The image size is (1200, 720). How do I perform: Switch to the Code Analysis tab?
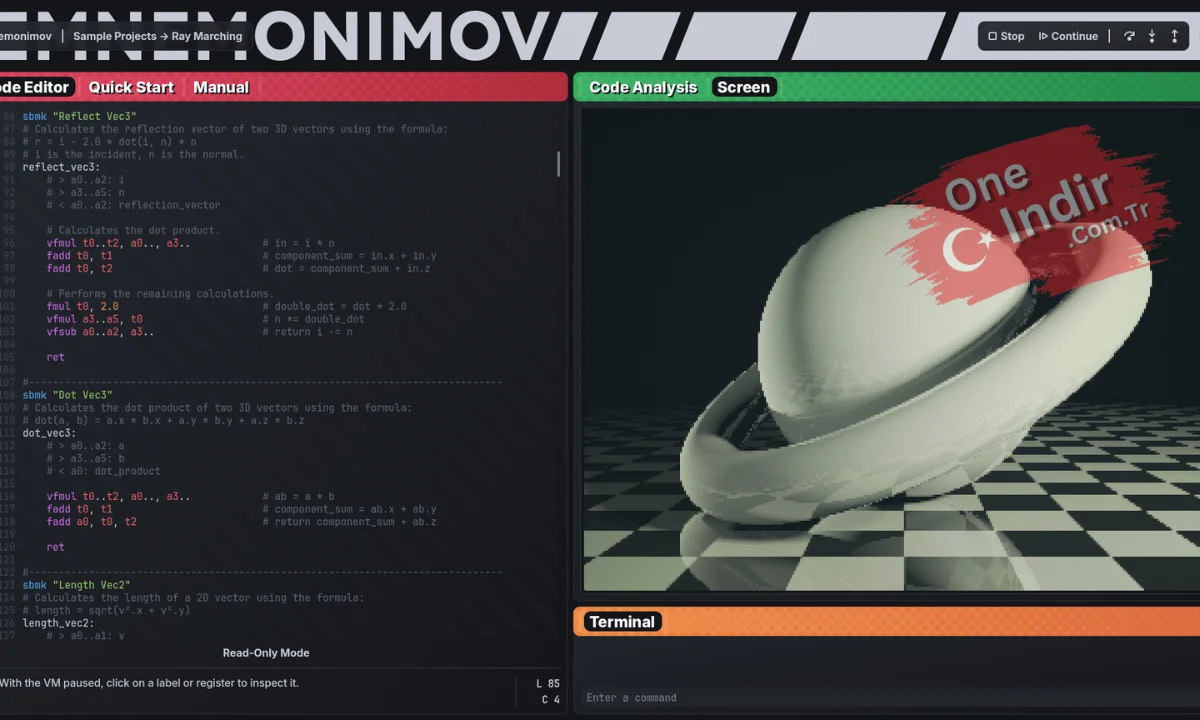(643, 87)
